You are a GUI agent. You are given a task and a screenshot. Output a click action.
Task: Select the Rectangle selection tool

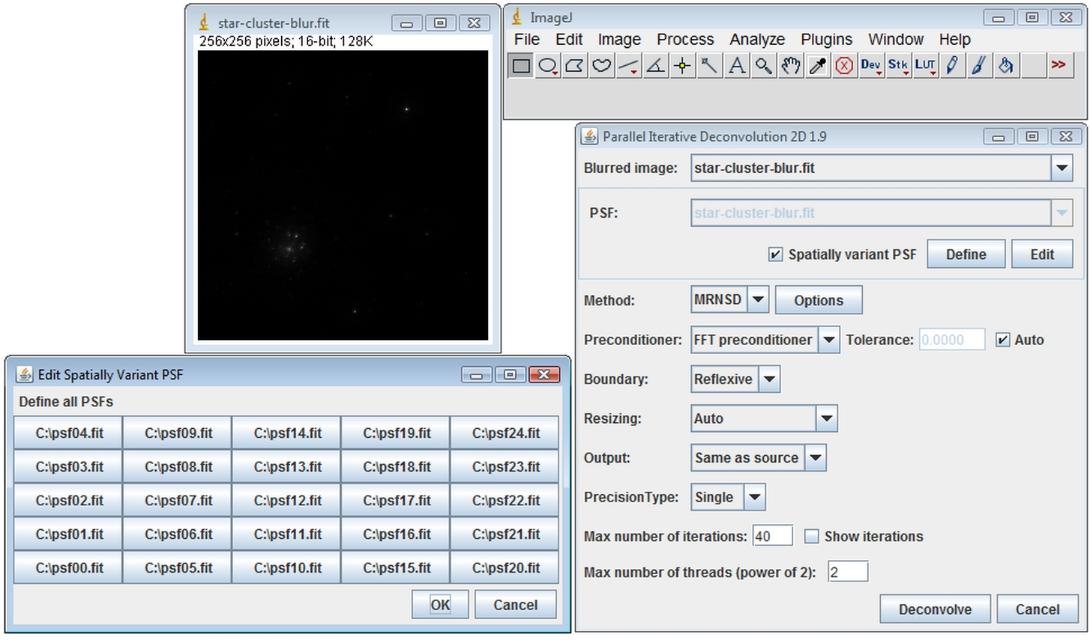point(521,65)
